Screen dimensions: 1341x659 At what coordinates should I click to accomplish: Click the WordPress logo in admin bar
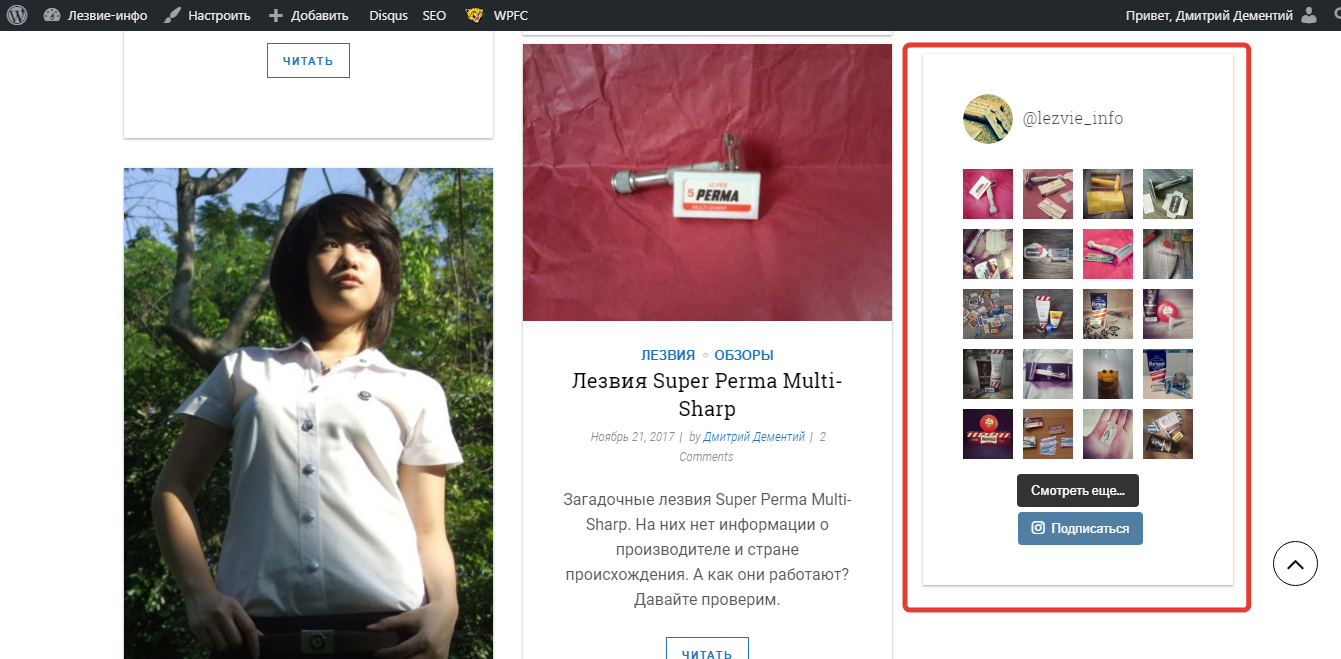pos(18,15)
